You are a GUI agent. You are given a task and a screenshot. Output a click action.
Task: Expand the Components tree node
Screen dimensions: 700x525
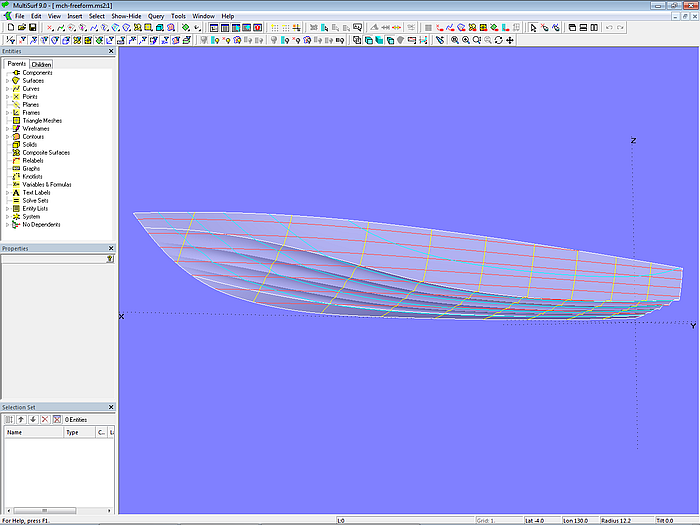click(x=7, y=73)
